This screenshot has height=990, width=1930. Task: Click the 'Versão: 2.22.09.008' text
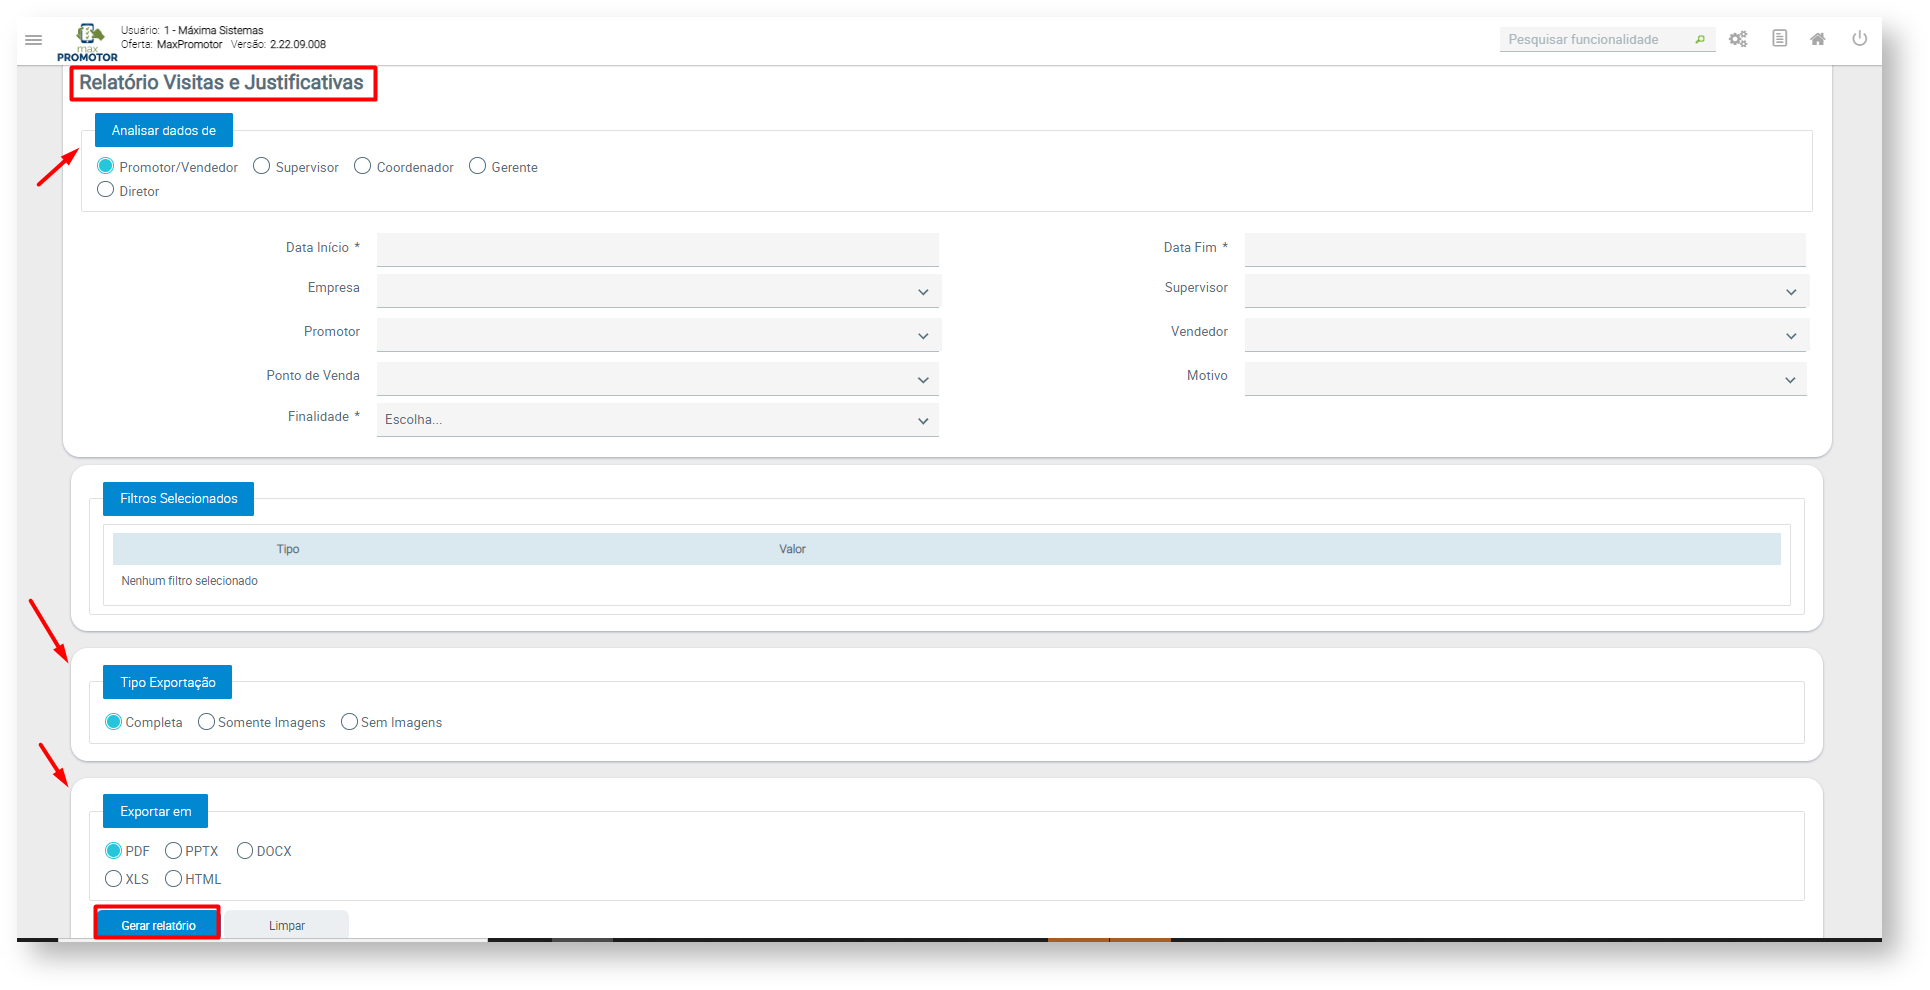[279, 44]
